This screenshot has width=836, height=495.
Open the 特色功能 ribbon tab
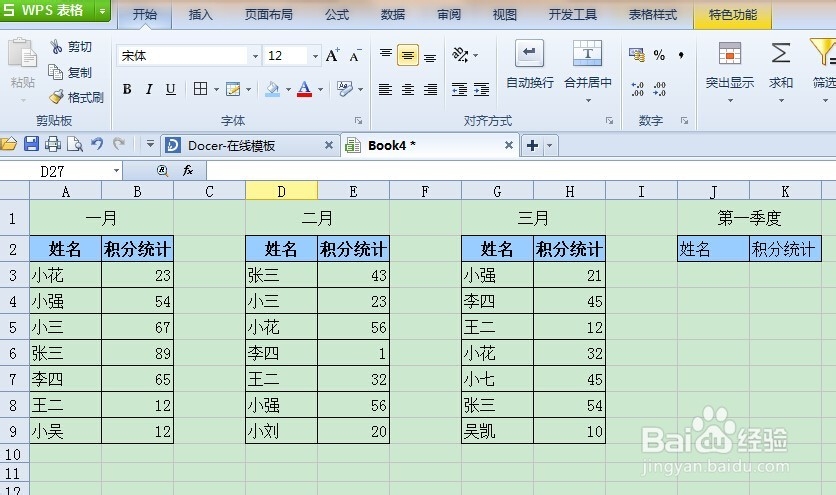pyautogui.click(x=733, y=15)
